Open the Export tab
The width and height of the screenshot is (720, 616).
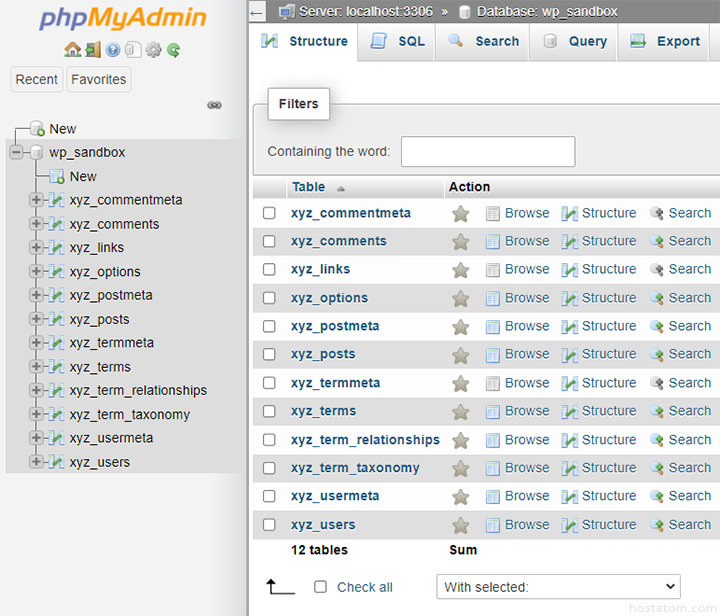(x=665, y=42)
